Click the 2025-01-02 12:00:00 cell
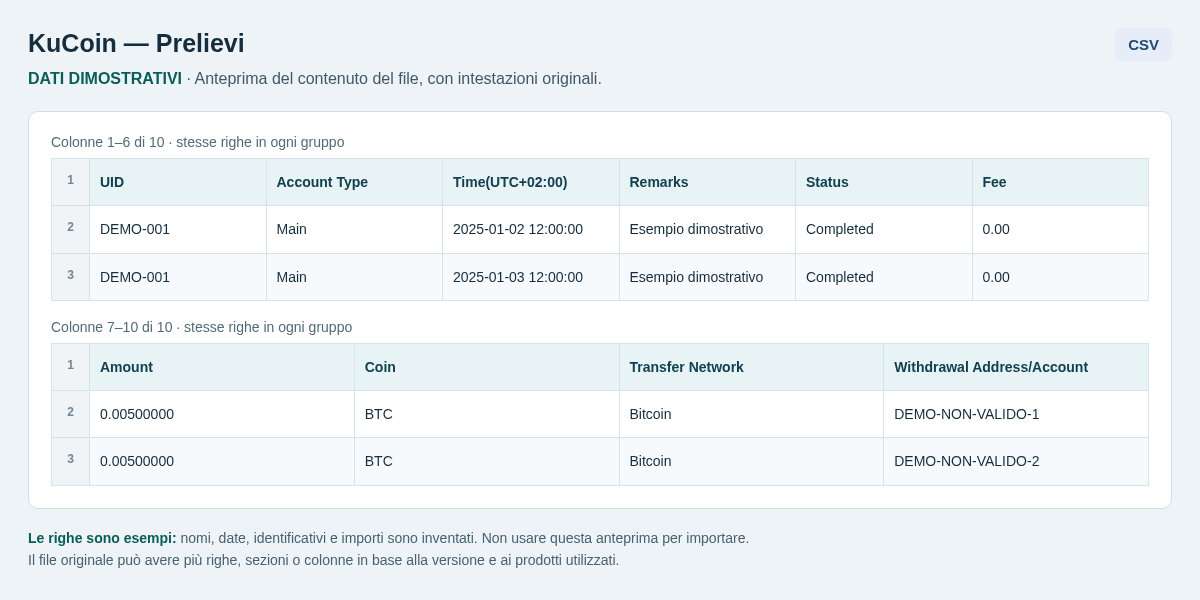 pos(531,229)
